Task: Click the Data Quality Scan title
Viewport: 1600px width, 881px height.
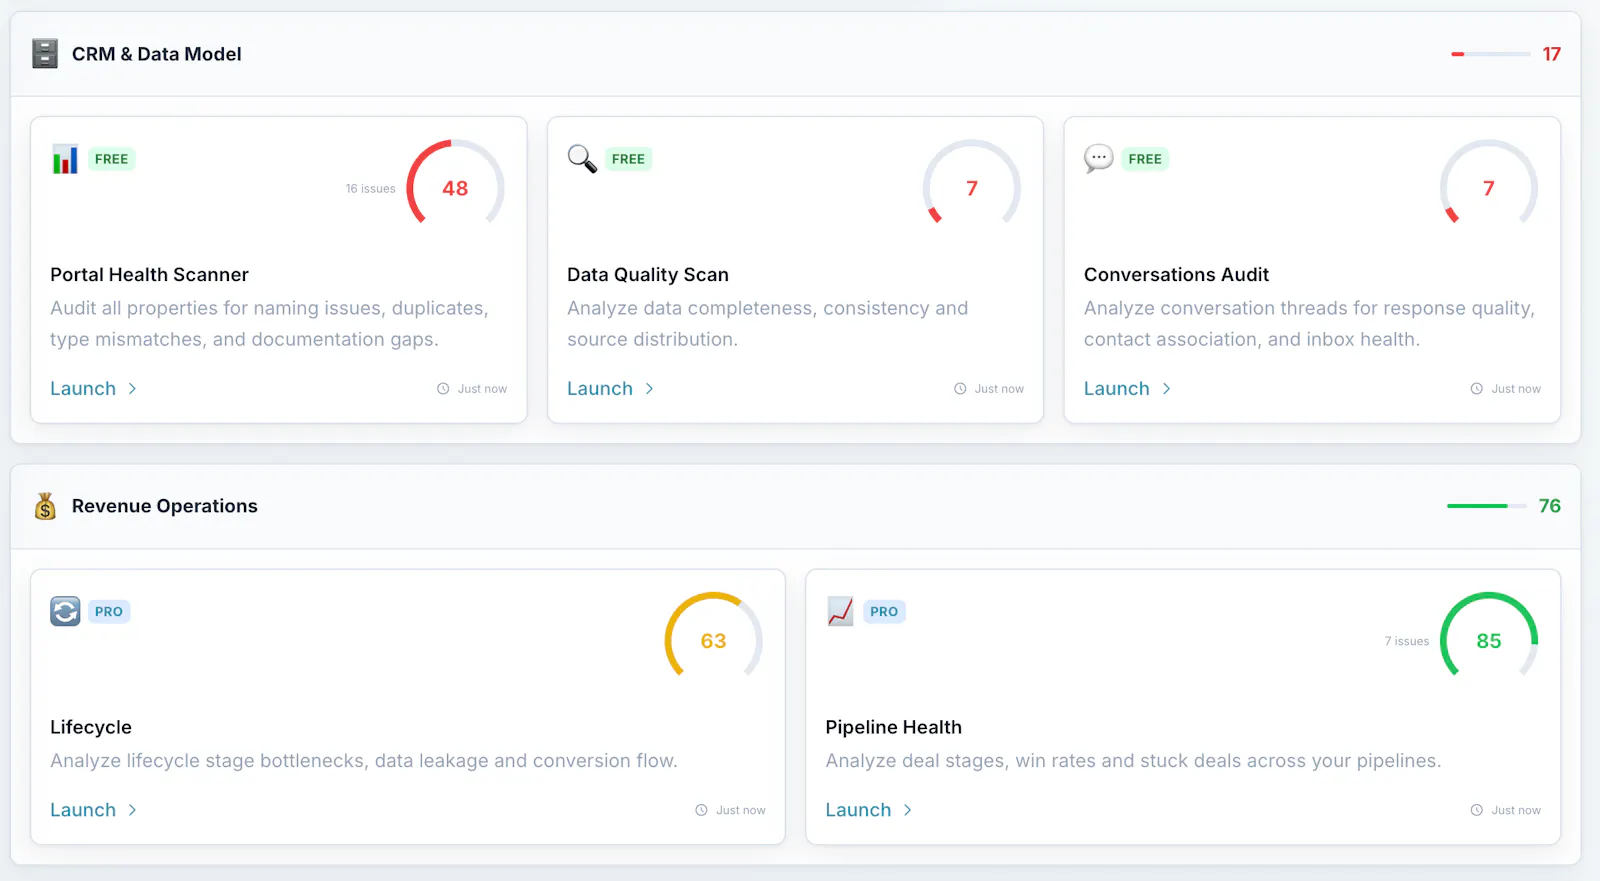Action: pyautogui.click(x=648, y=275)
